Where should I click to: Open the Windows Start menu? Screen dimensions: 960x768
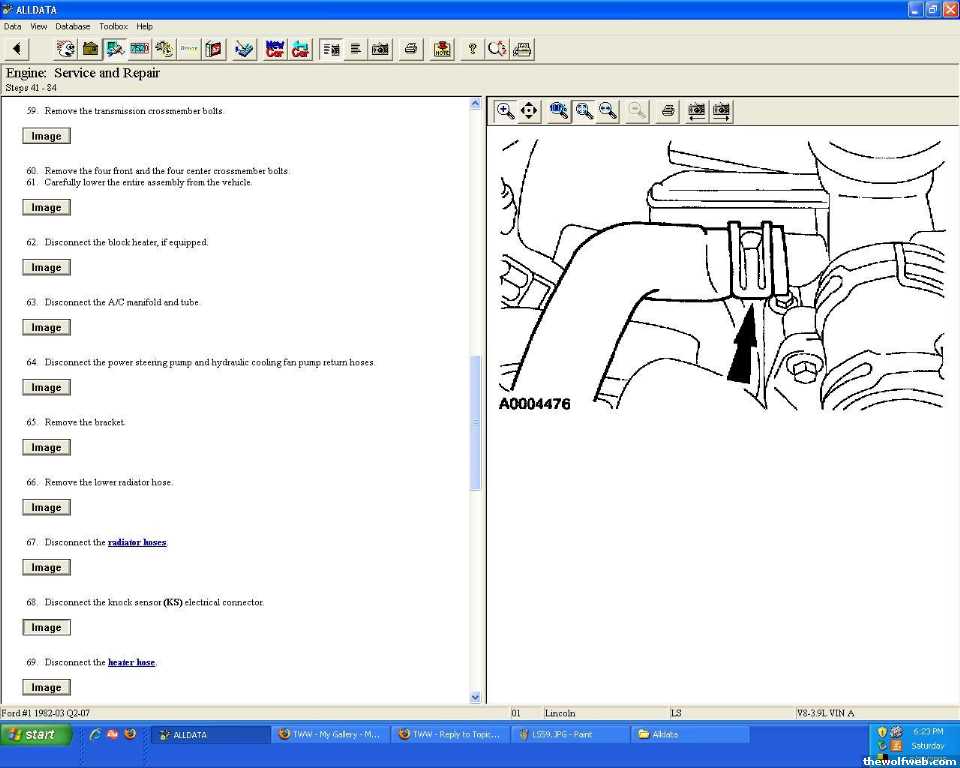click(x=37, y=735)
